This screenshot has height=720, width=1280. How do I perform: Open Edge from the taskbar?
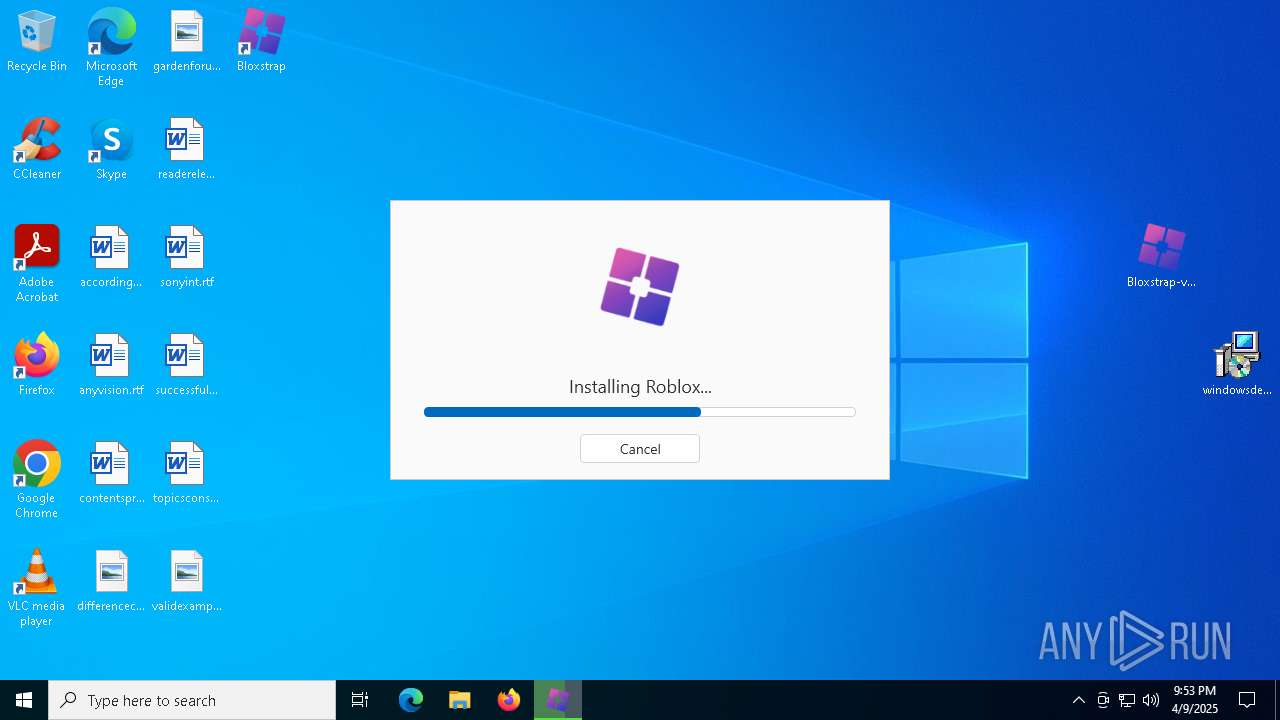point(411,700)
